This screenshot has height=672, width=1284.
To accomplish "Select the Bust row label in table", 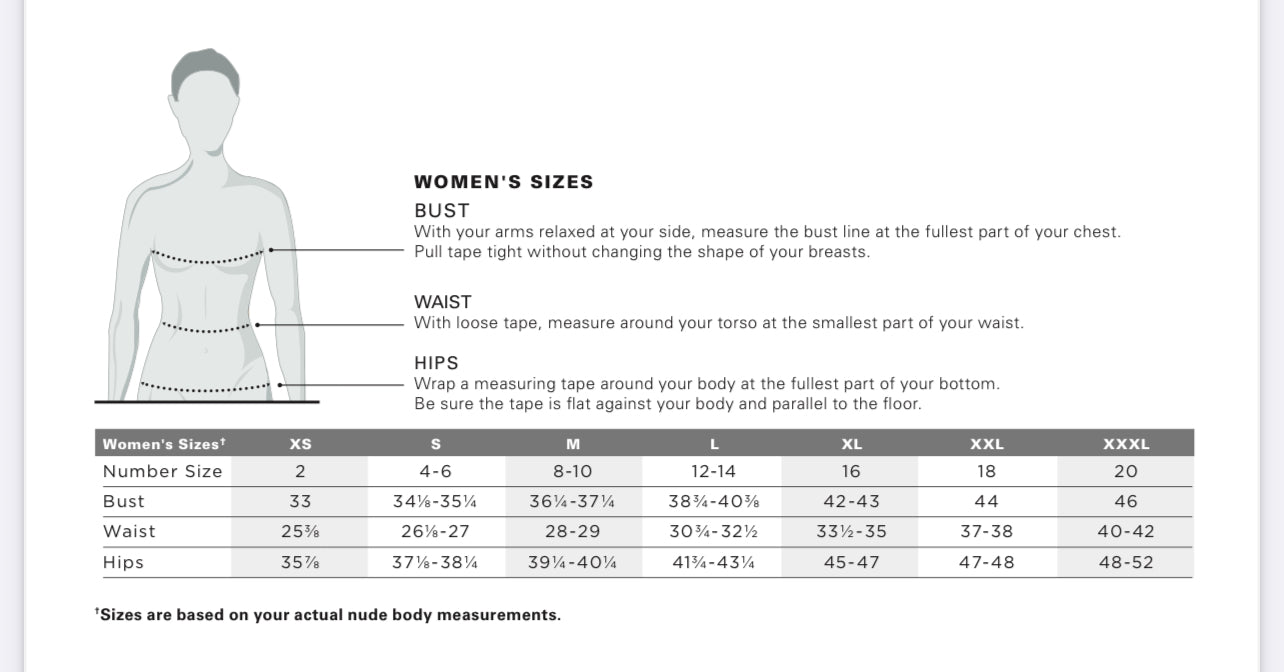I will point(124,501).
